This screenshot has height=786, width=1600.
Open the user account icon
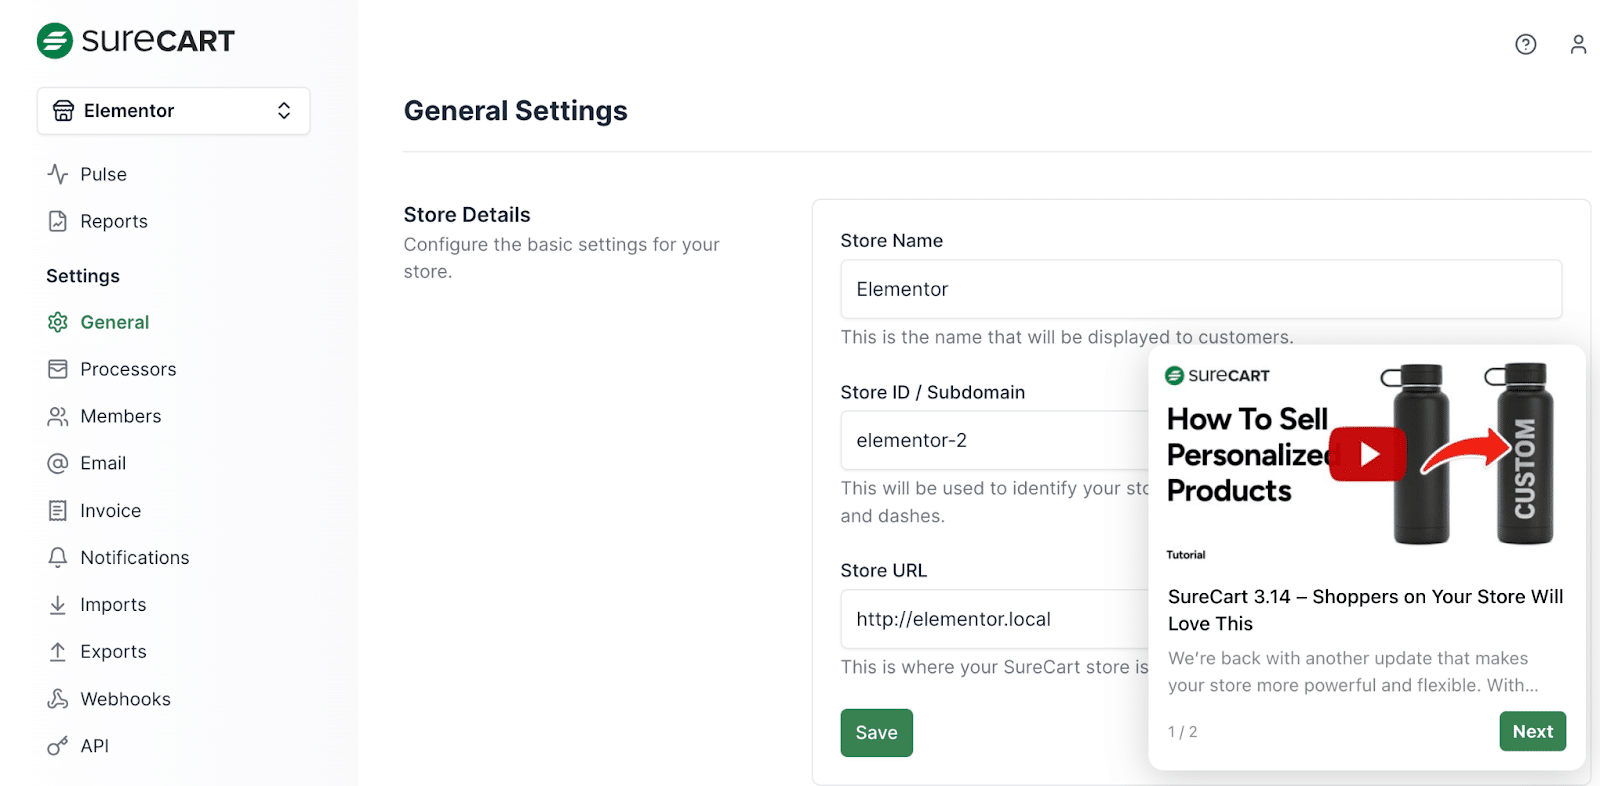1578,44
